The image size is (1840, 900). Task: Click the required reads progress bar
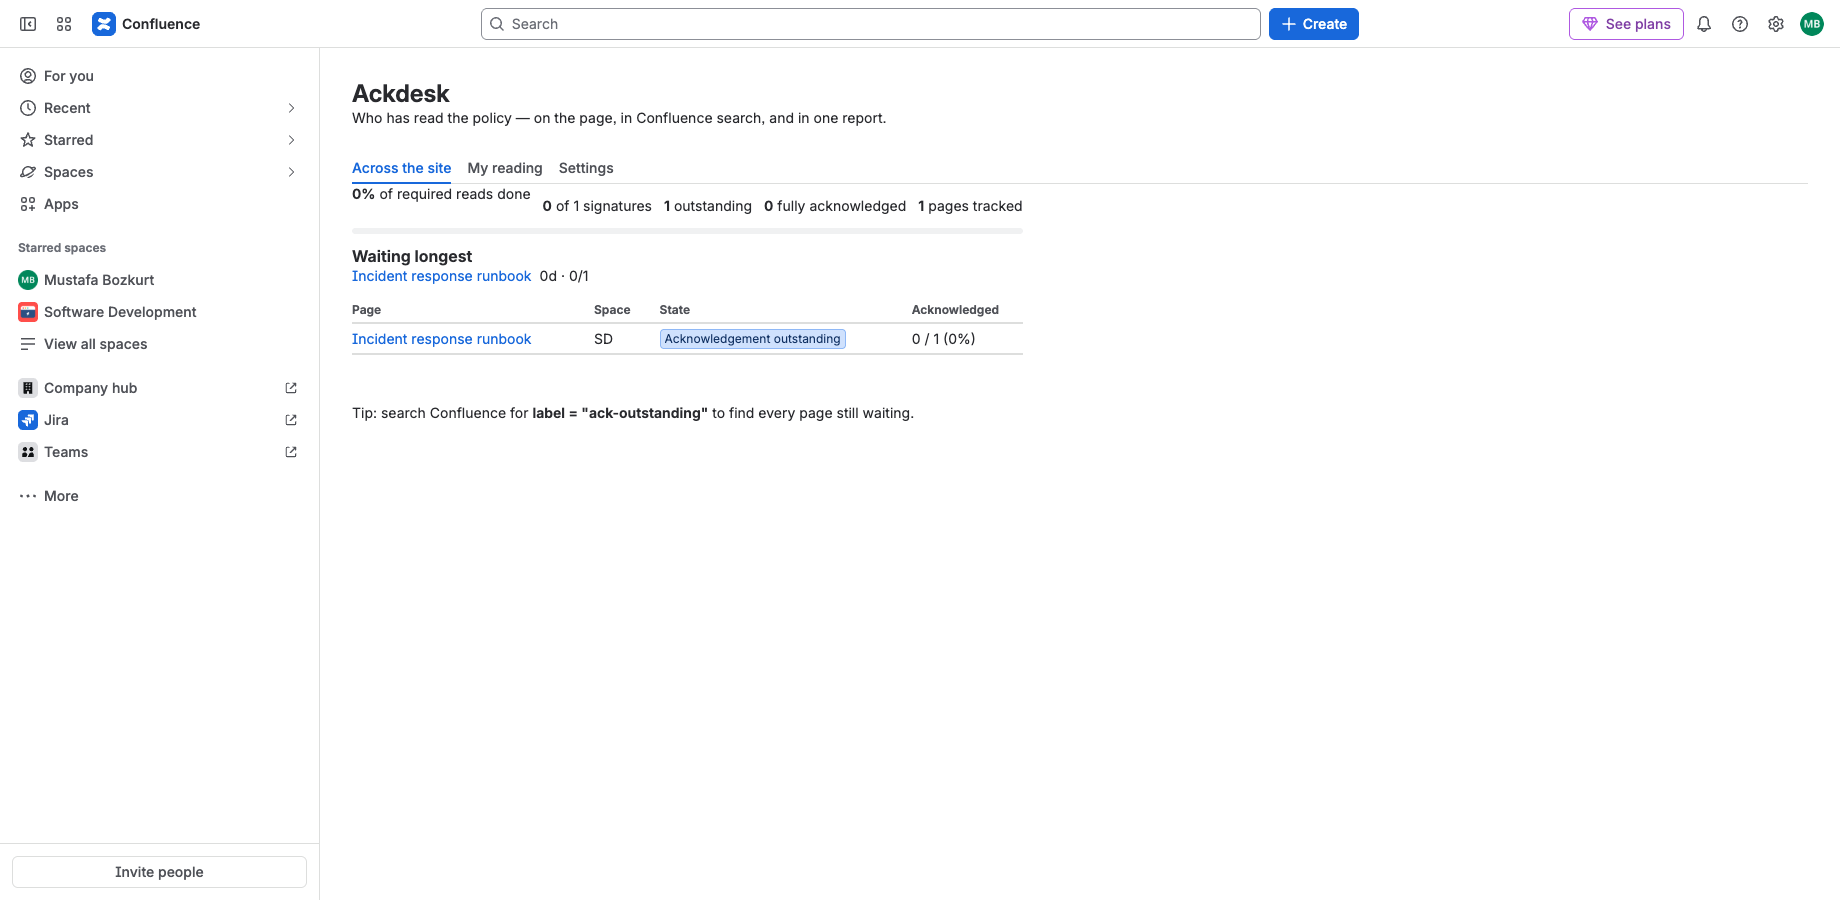point(687,231)
